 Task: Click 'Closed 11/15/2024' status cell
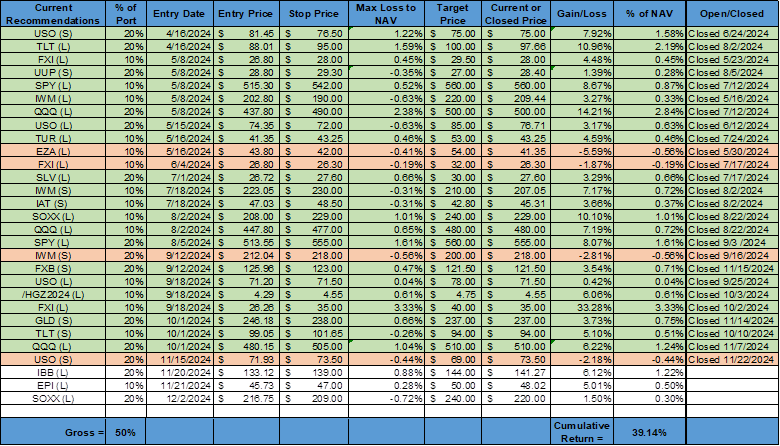pyautogui.click(x=732, y=268)
